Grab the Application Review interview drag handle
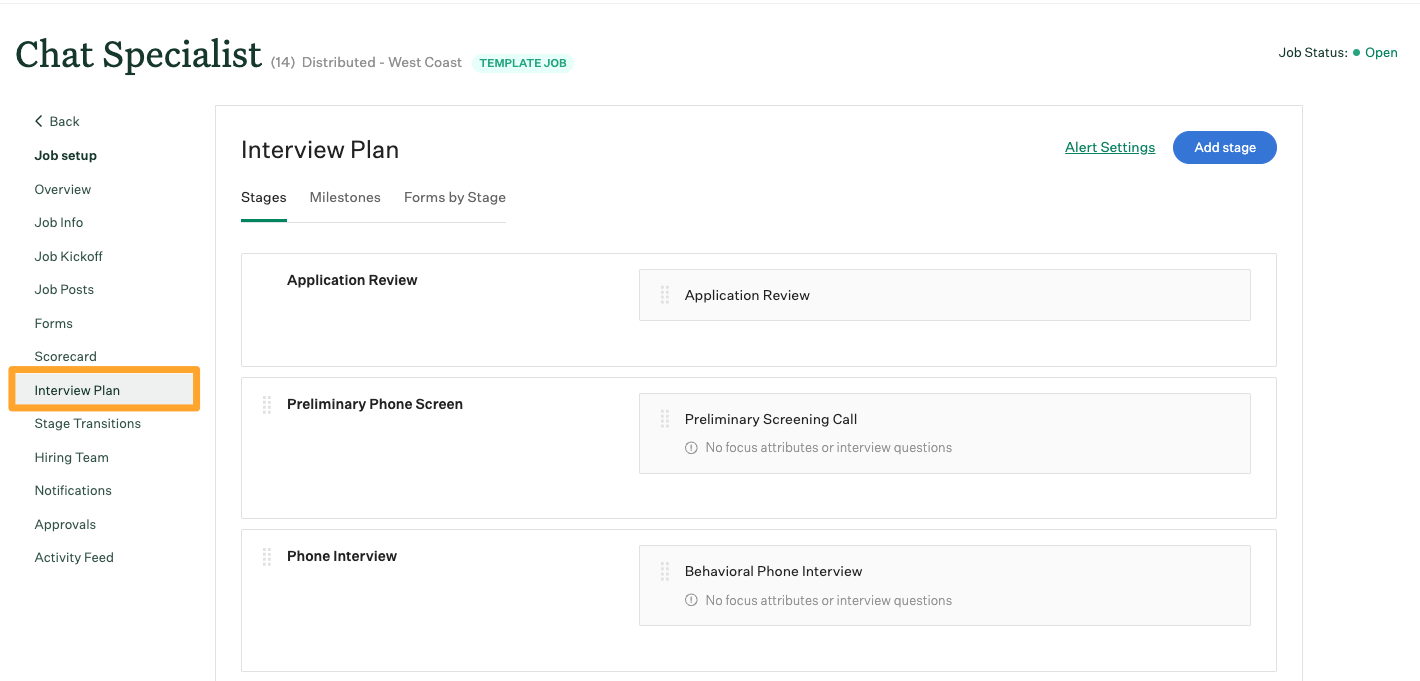Viewport: 1420px width, 681px height. click(664, 294)
